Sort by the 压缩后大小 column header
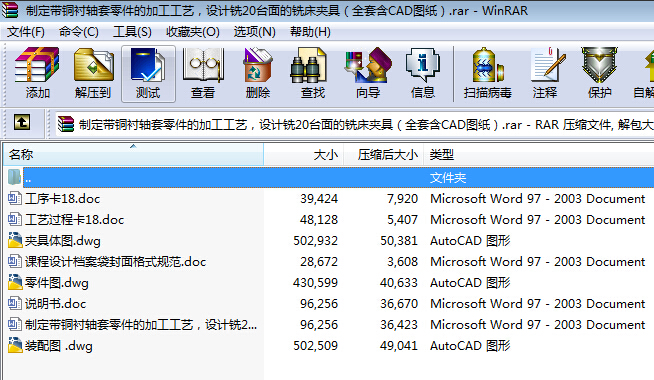The height and width of the screenshot is (380, 654). [384, 155]
